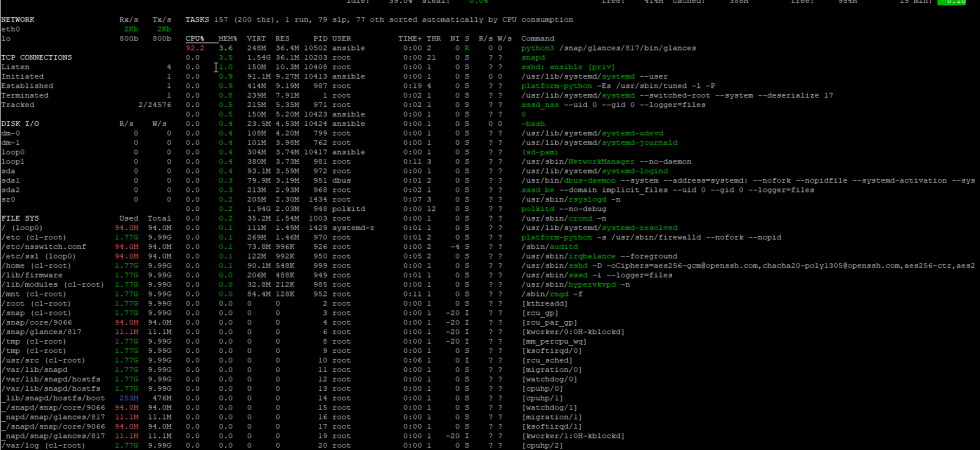Select the /mnt (cl-root) filesystem entry
Image resolution: width=980 pixels, height=450 pixels.
tap(86, 294)
